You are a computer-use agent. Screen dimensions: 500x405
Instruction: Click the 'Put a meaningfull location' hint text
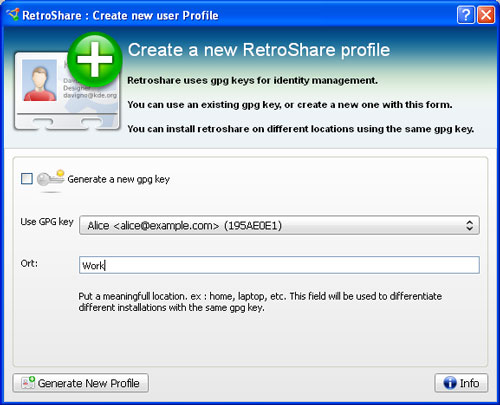point(260,302)
